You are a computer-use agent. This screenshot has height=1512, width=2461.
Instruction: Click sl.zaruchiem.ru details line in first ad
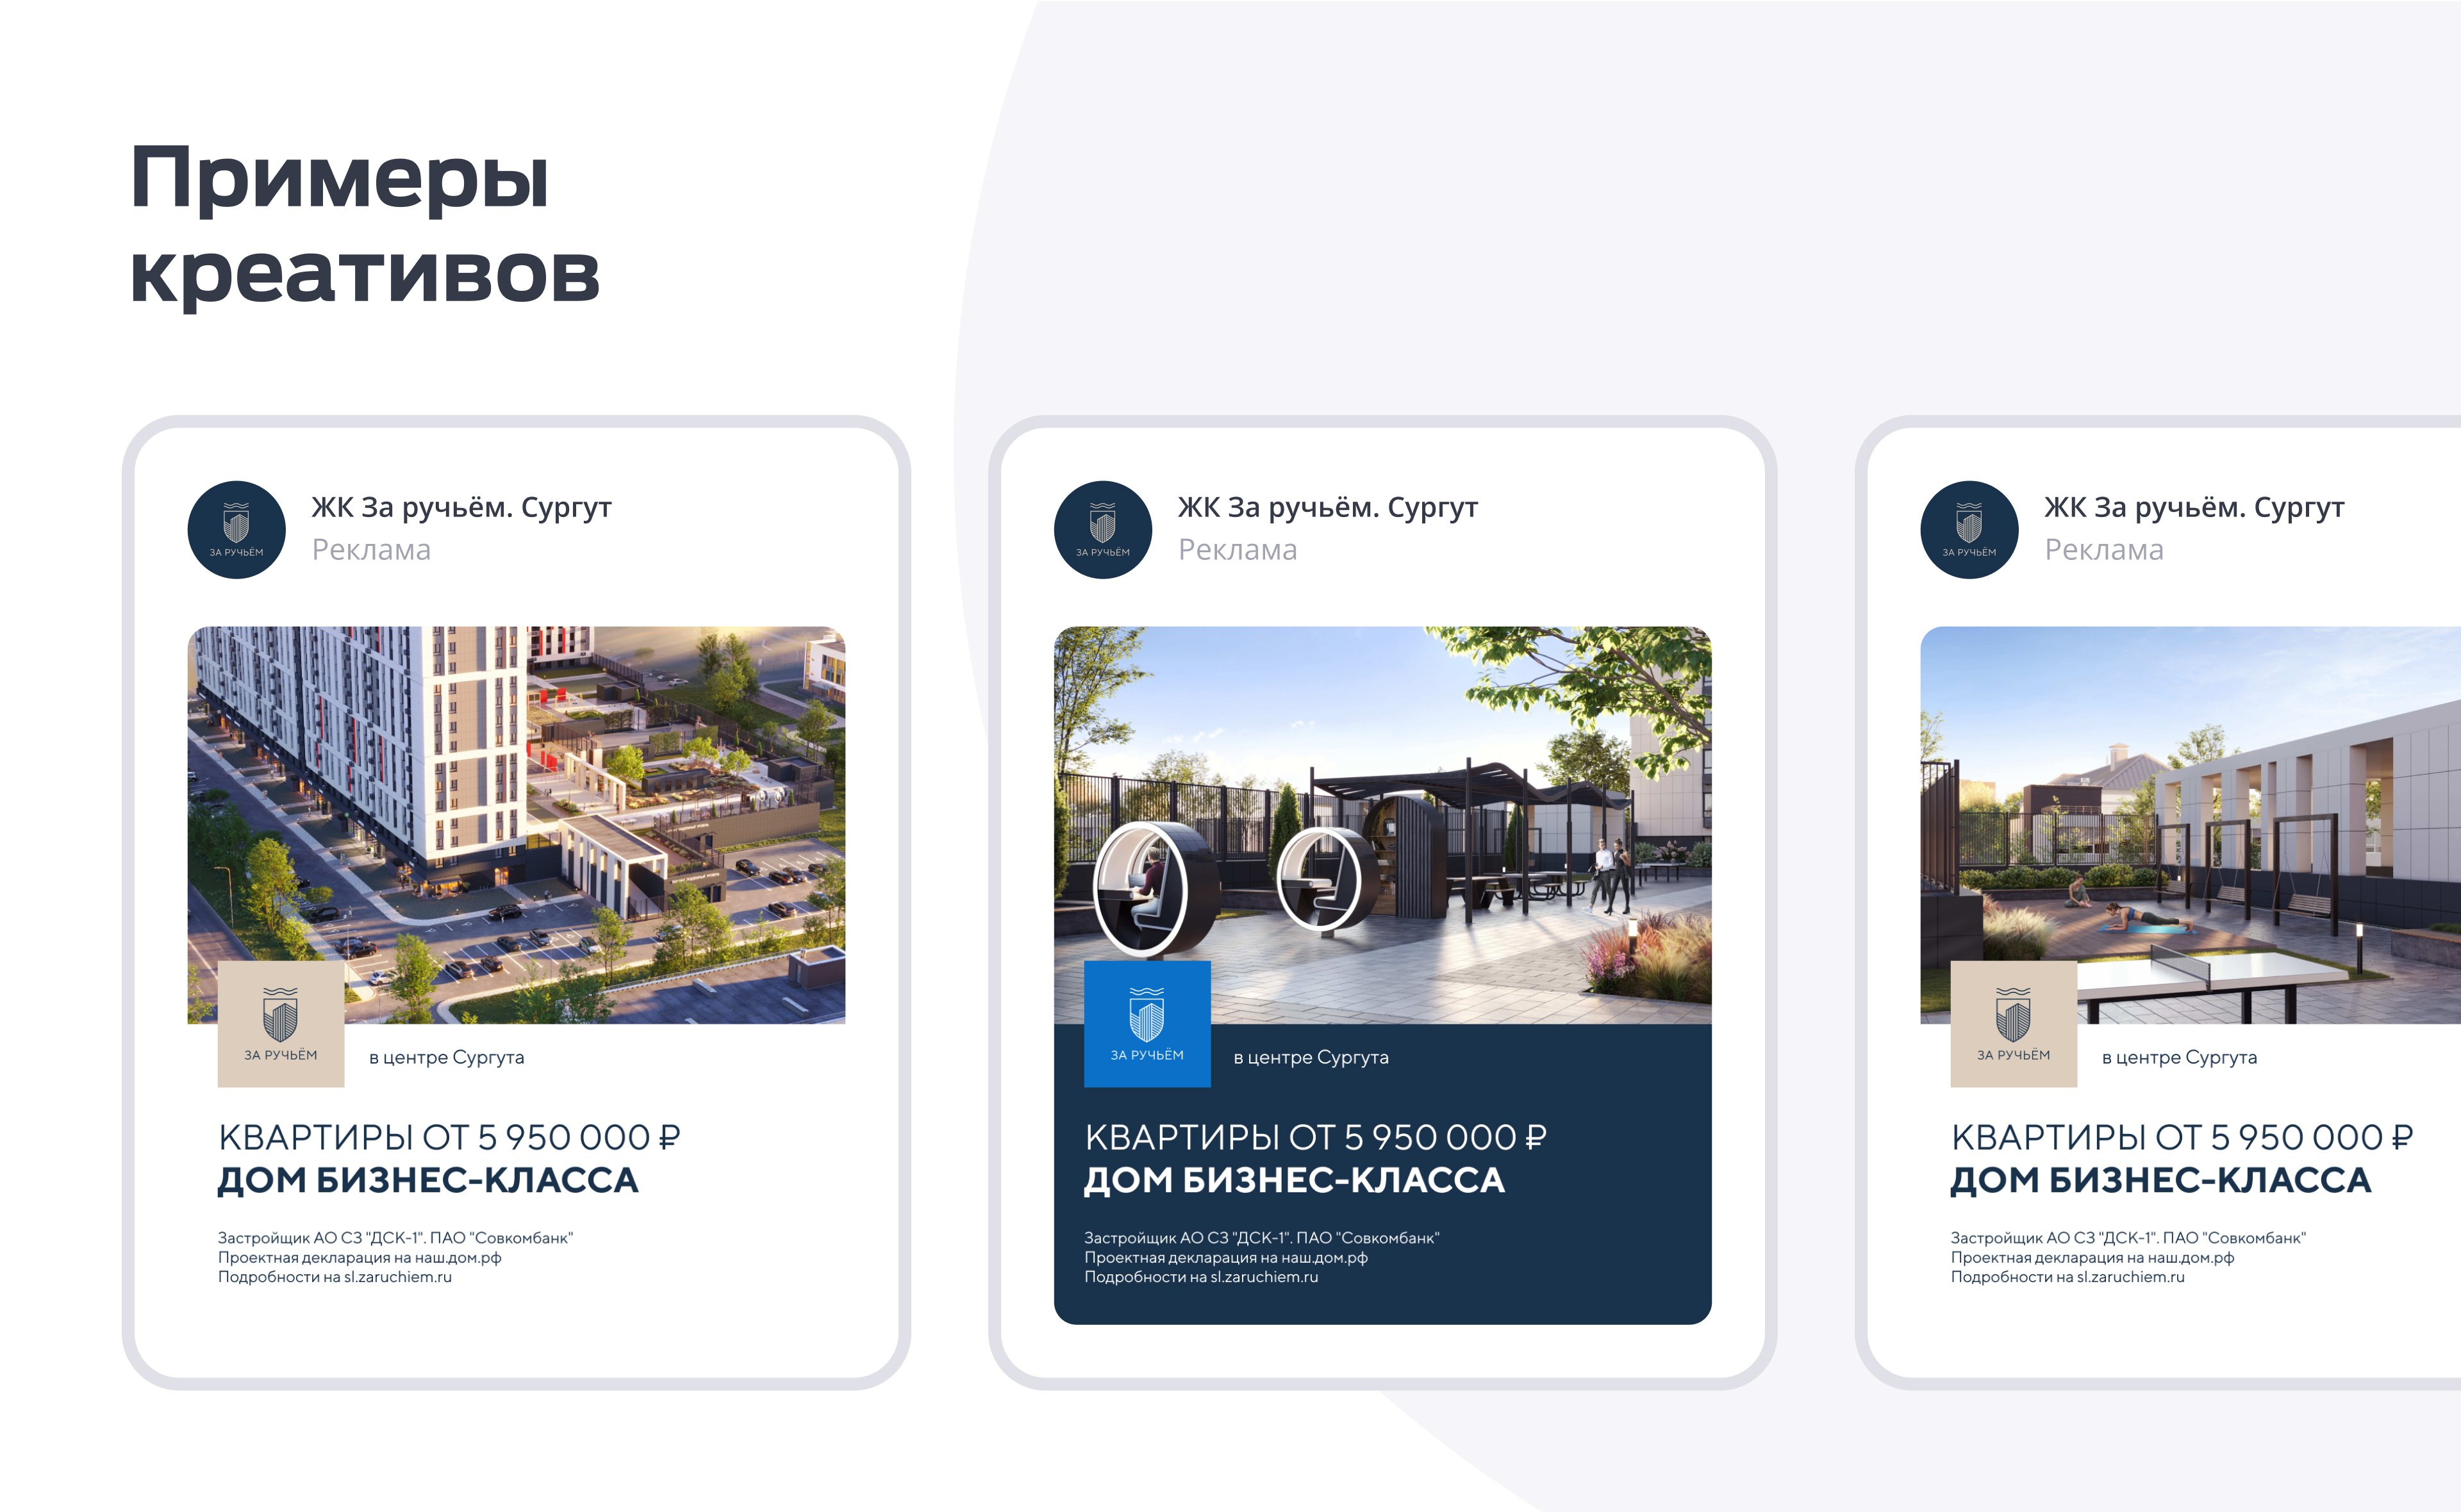click(335, 1277)
